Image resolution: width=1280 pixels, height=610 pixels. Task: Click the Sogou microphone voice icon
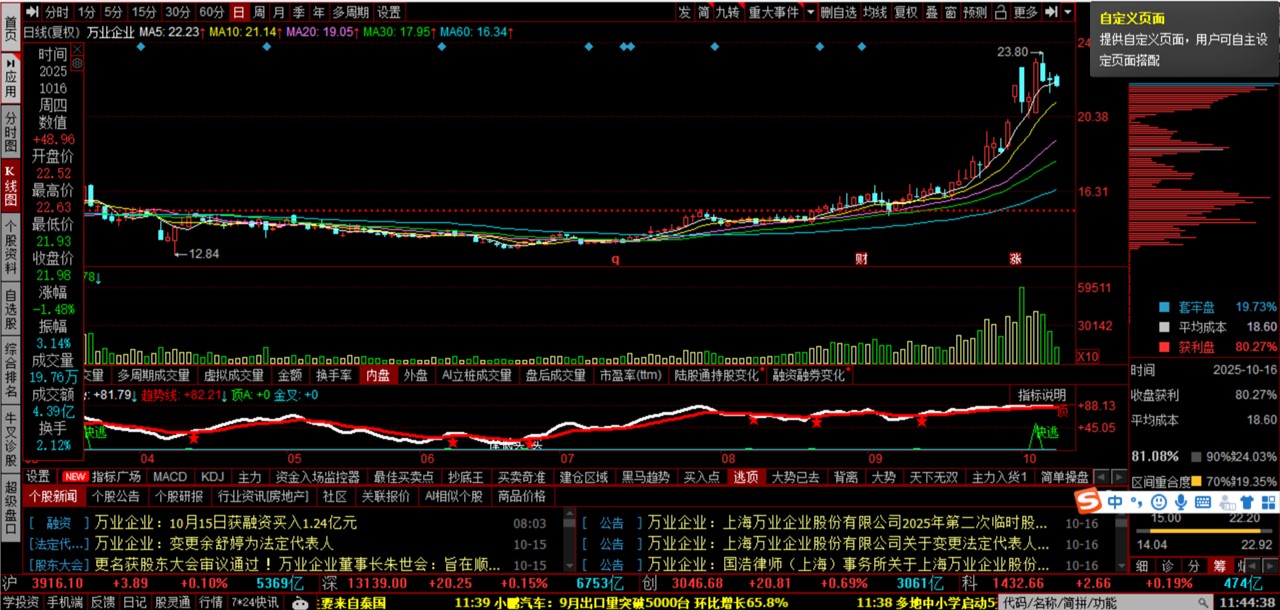(1181, 500)
